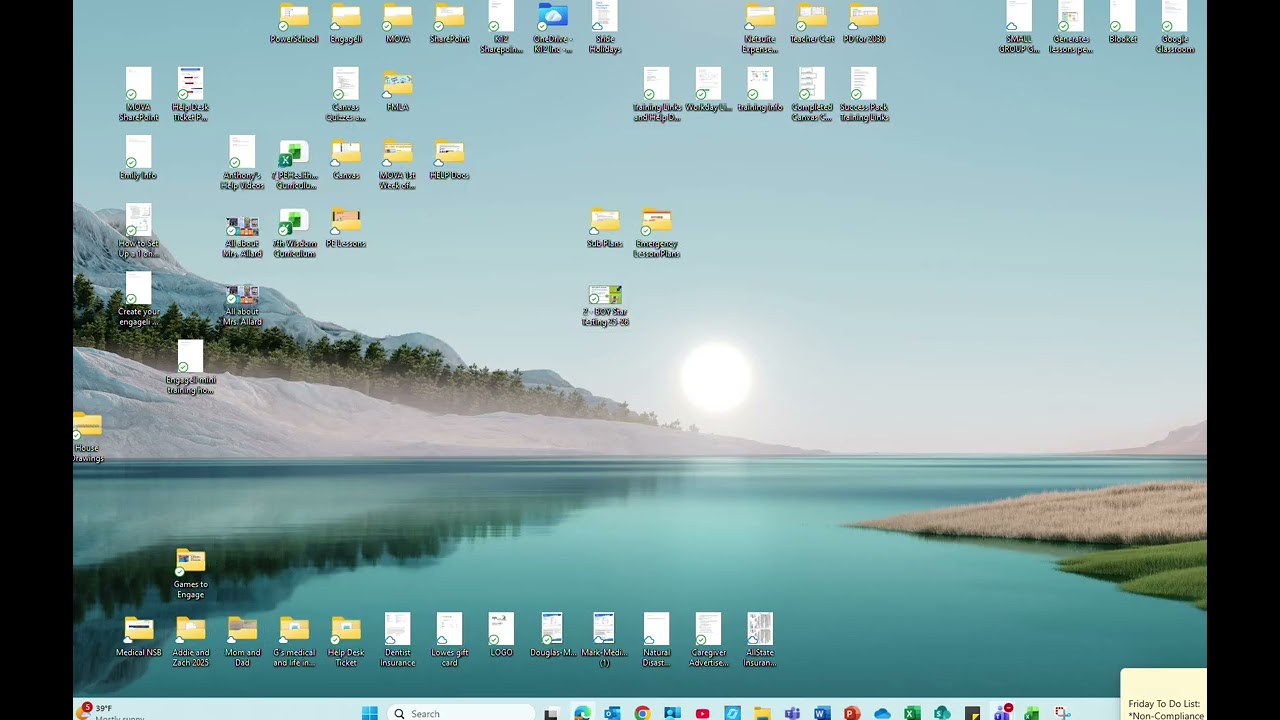Open the SharePoint folder
The image size is (1280, 720).
(450, 24)
